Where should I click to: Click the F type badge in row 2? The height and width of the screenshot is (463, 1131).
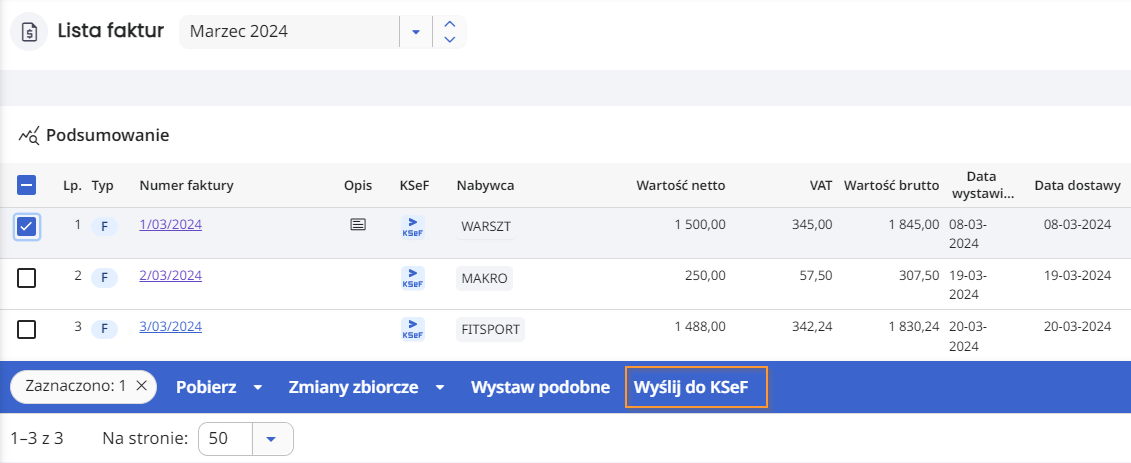[x=105, y=278]
